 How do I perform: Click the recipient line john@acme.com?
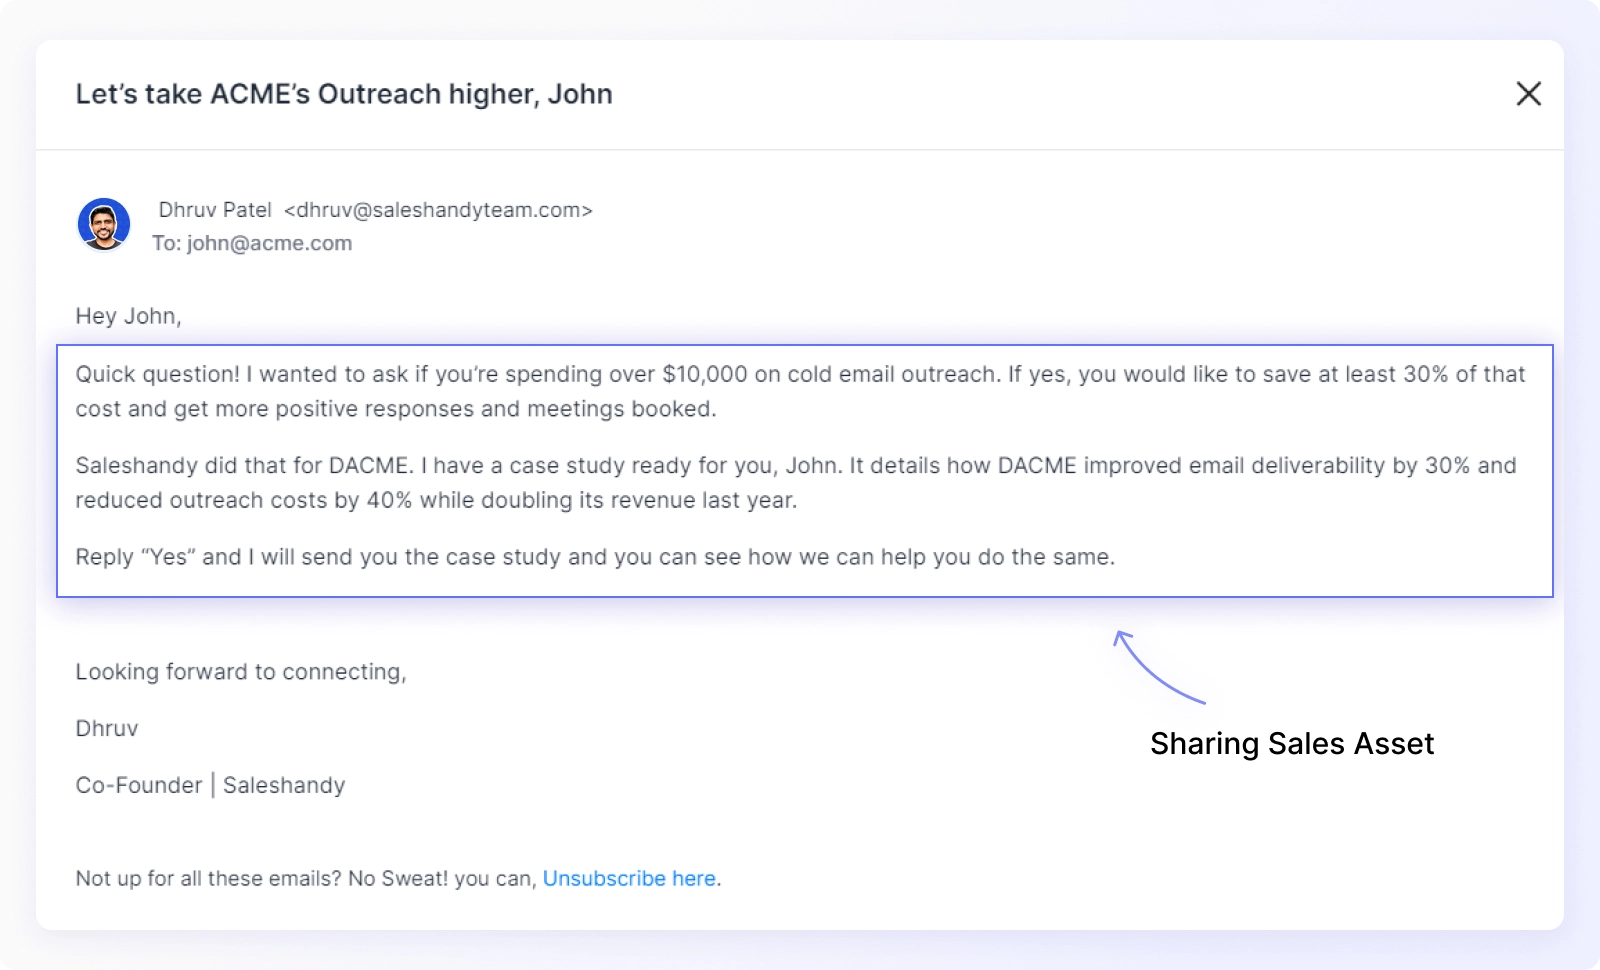click(252, 243)
